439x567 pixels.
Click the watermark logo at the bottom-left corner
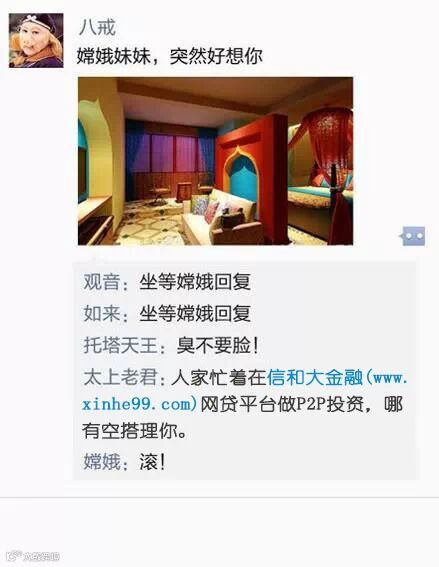tap(15, 555)
